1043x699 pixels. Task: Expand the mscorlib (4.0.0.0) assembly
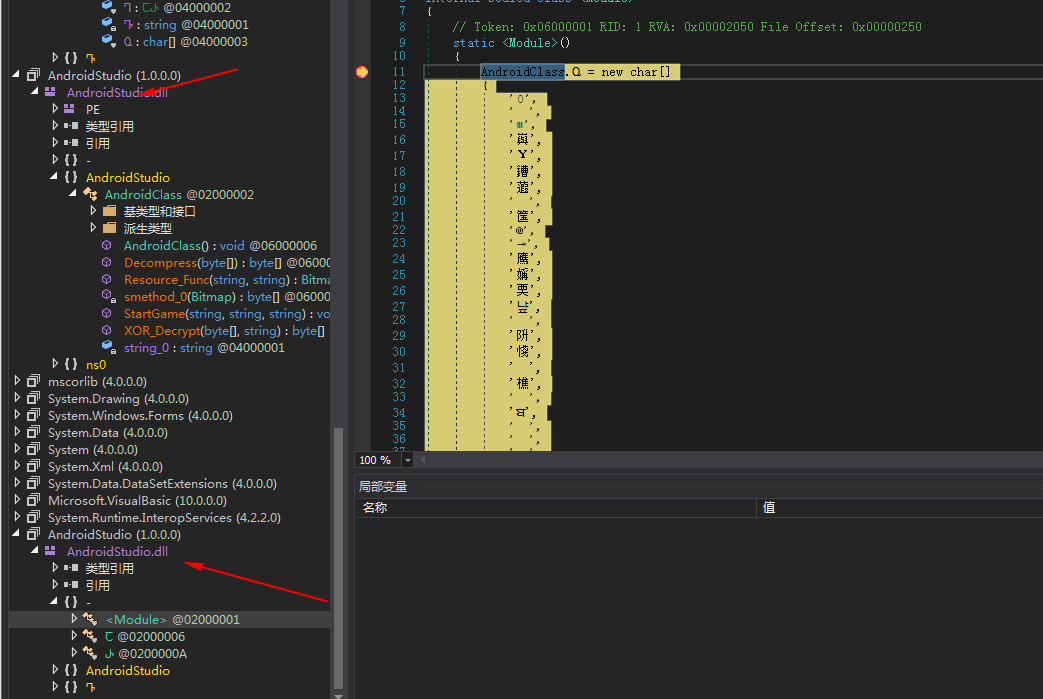tap(17, 381)
